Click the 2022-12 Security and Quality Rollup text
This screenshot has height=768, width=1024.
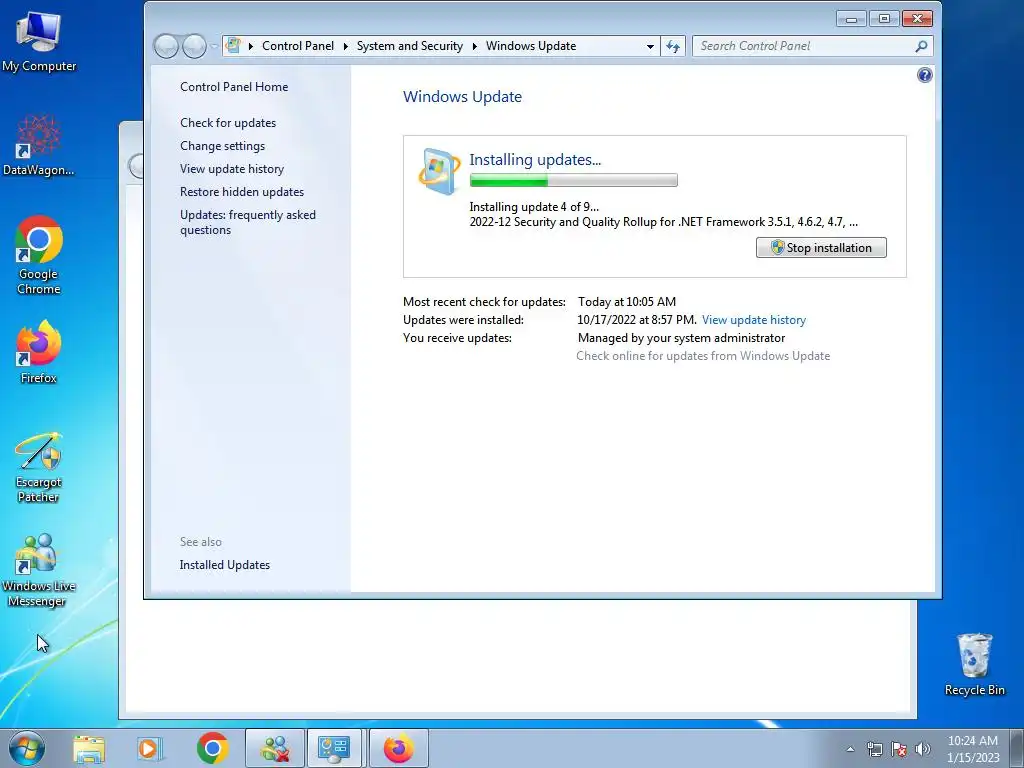click(x=664, y=222)
